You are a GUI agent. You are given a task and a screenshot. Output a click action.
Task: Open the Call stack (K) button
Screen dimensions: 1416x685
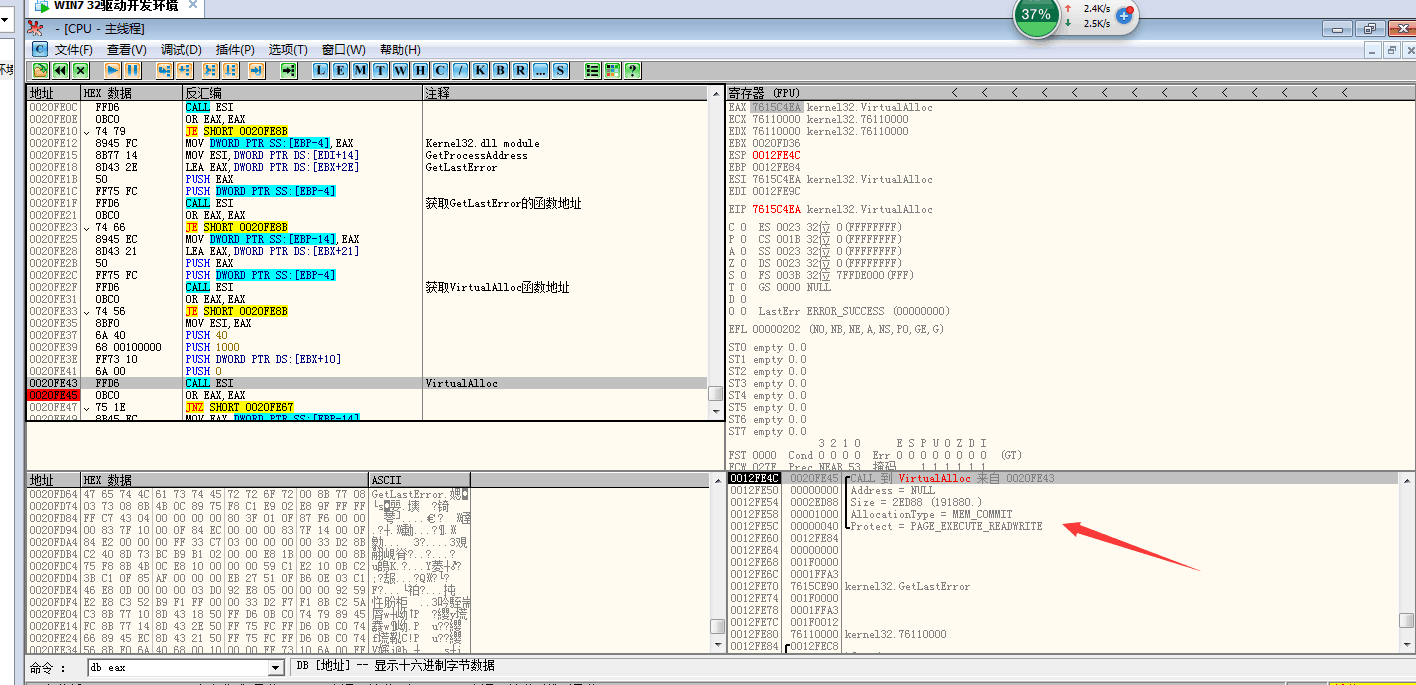click(481, 70)
